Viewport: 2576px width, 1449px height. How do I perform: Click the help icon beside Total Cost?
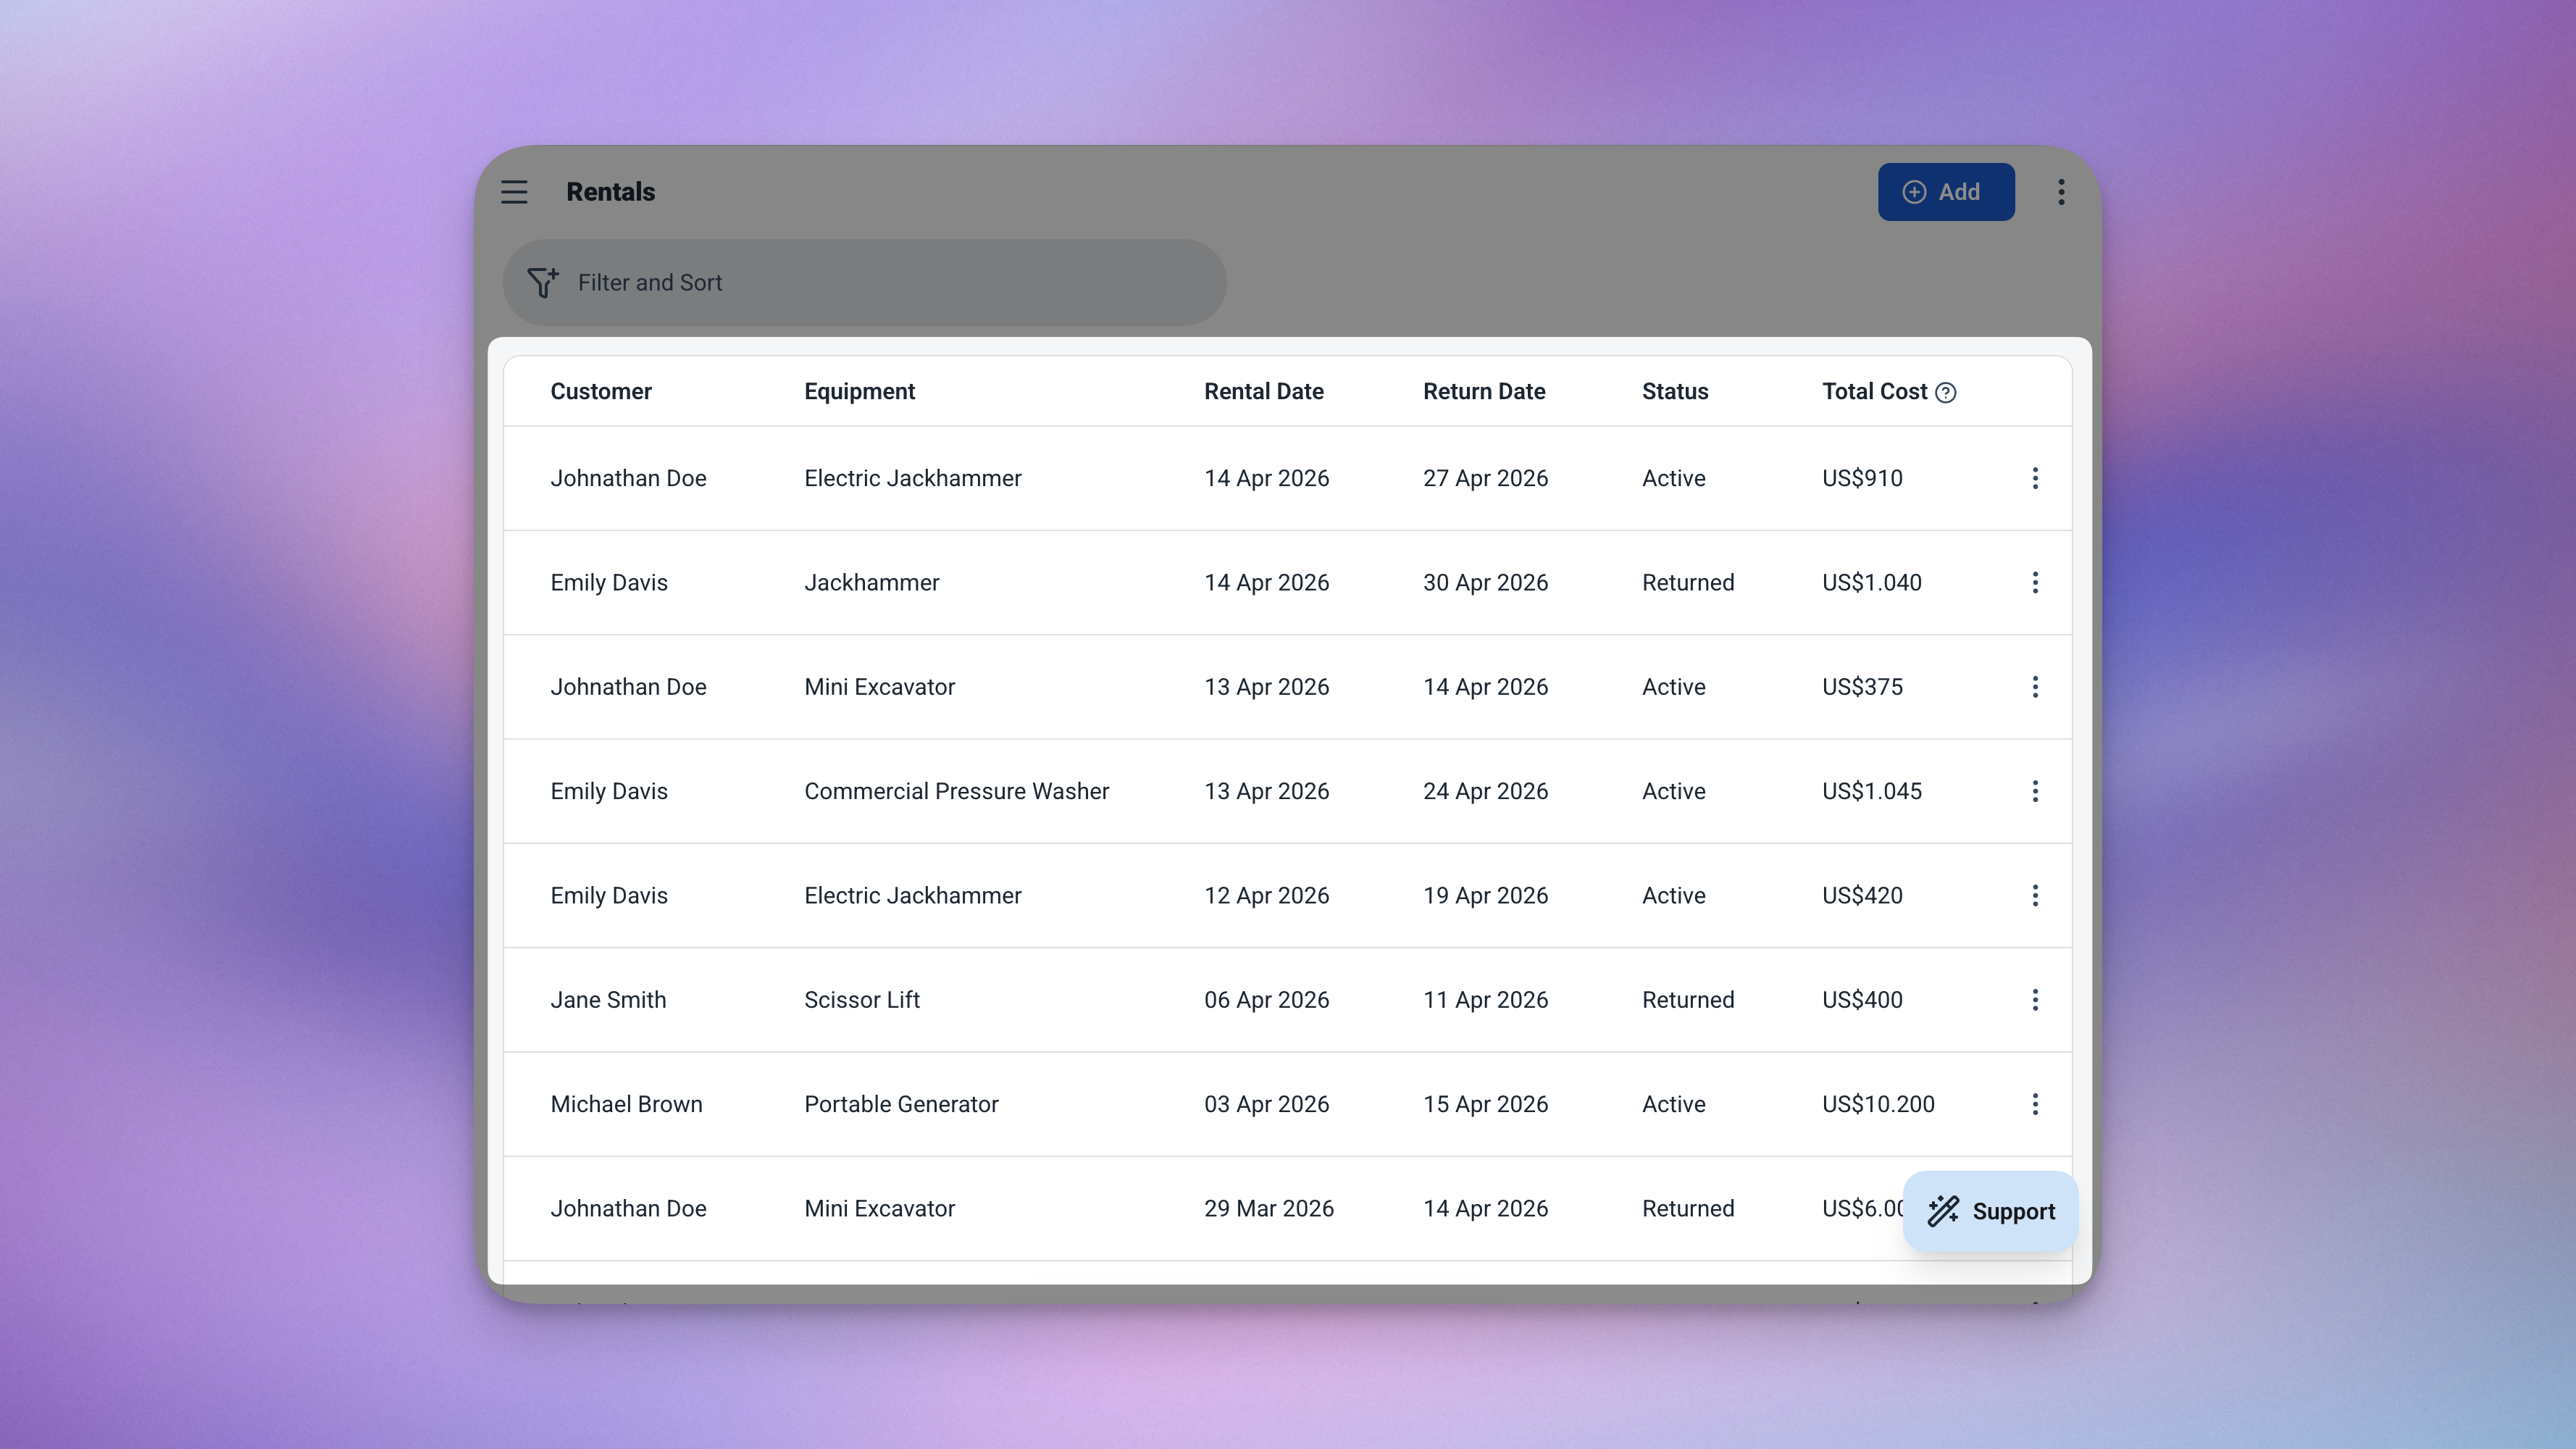(1946, 392)
